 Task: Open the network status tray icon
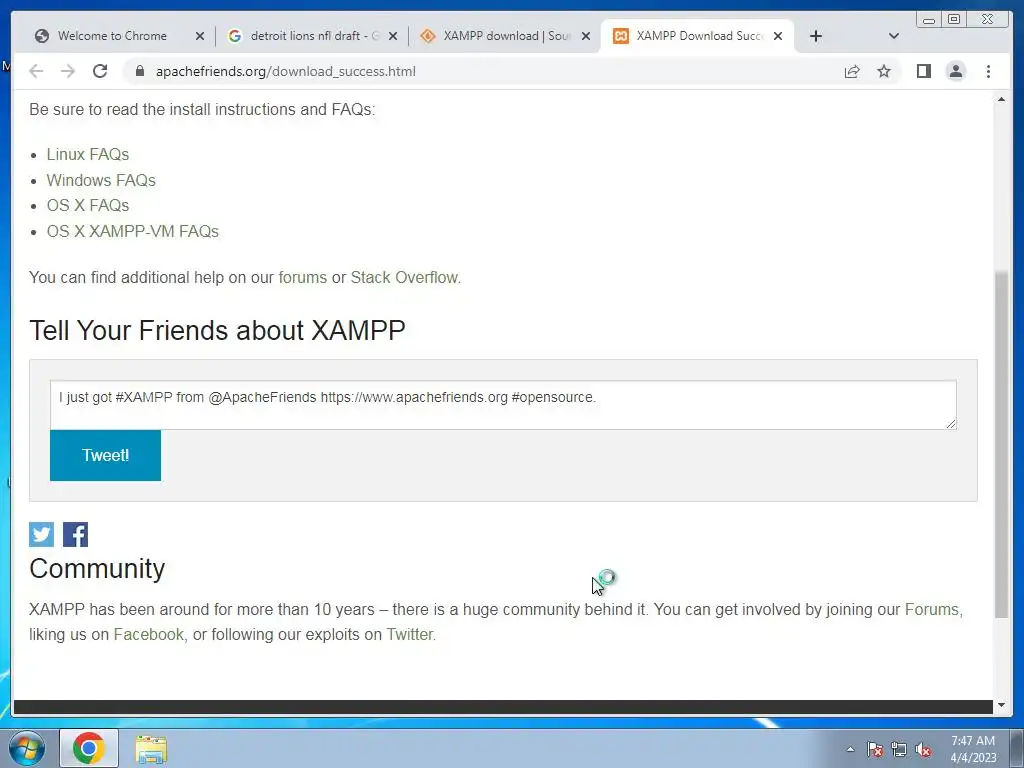(899, 749)
